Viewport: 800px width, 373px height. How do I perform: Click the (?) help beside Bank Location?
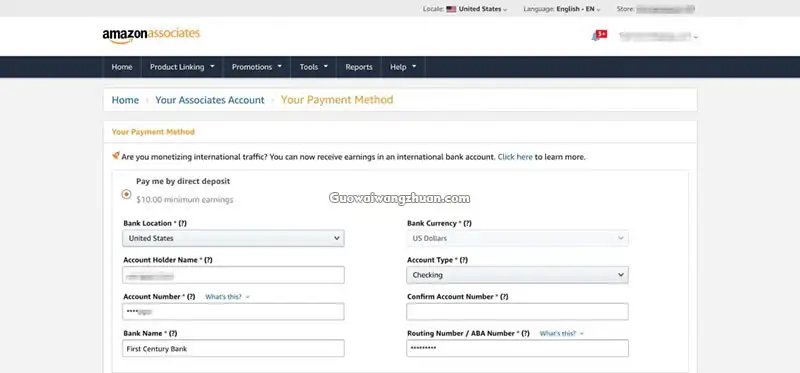click(x=183, y=223)
